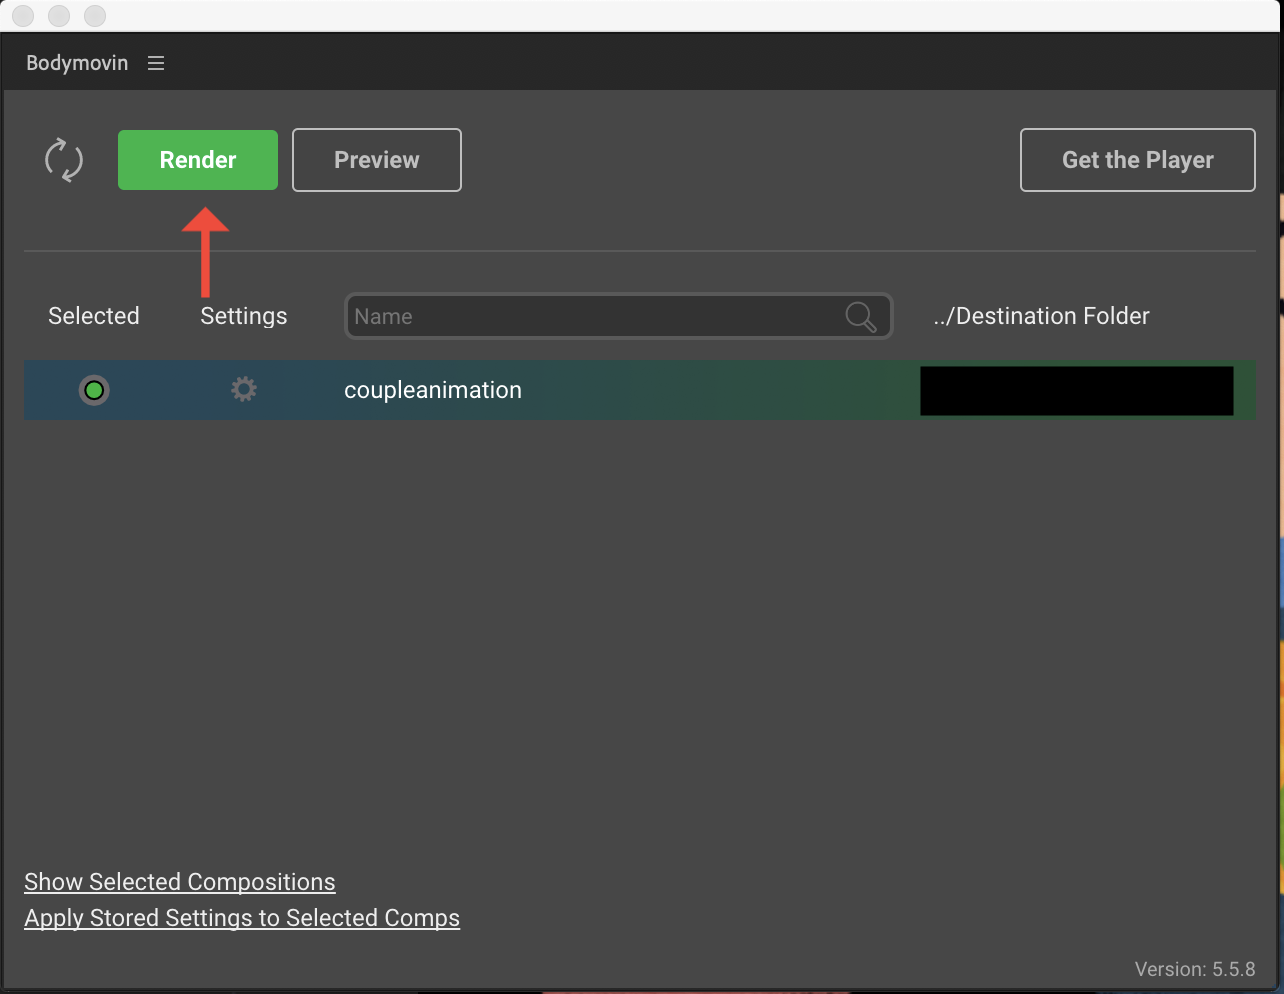Click the Bodymovin panel title

pyautogui.click(x=77, y=63)
